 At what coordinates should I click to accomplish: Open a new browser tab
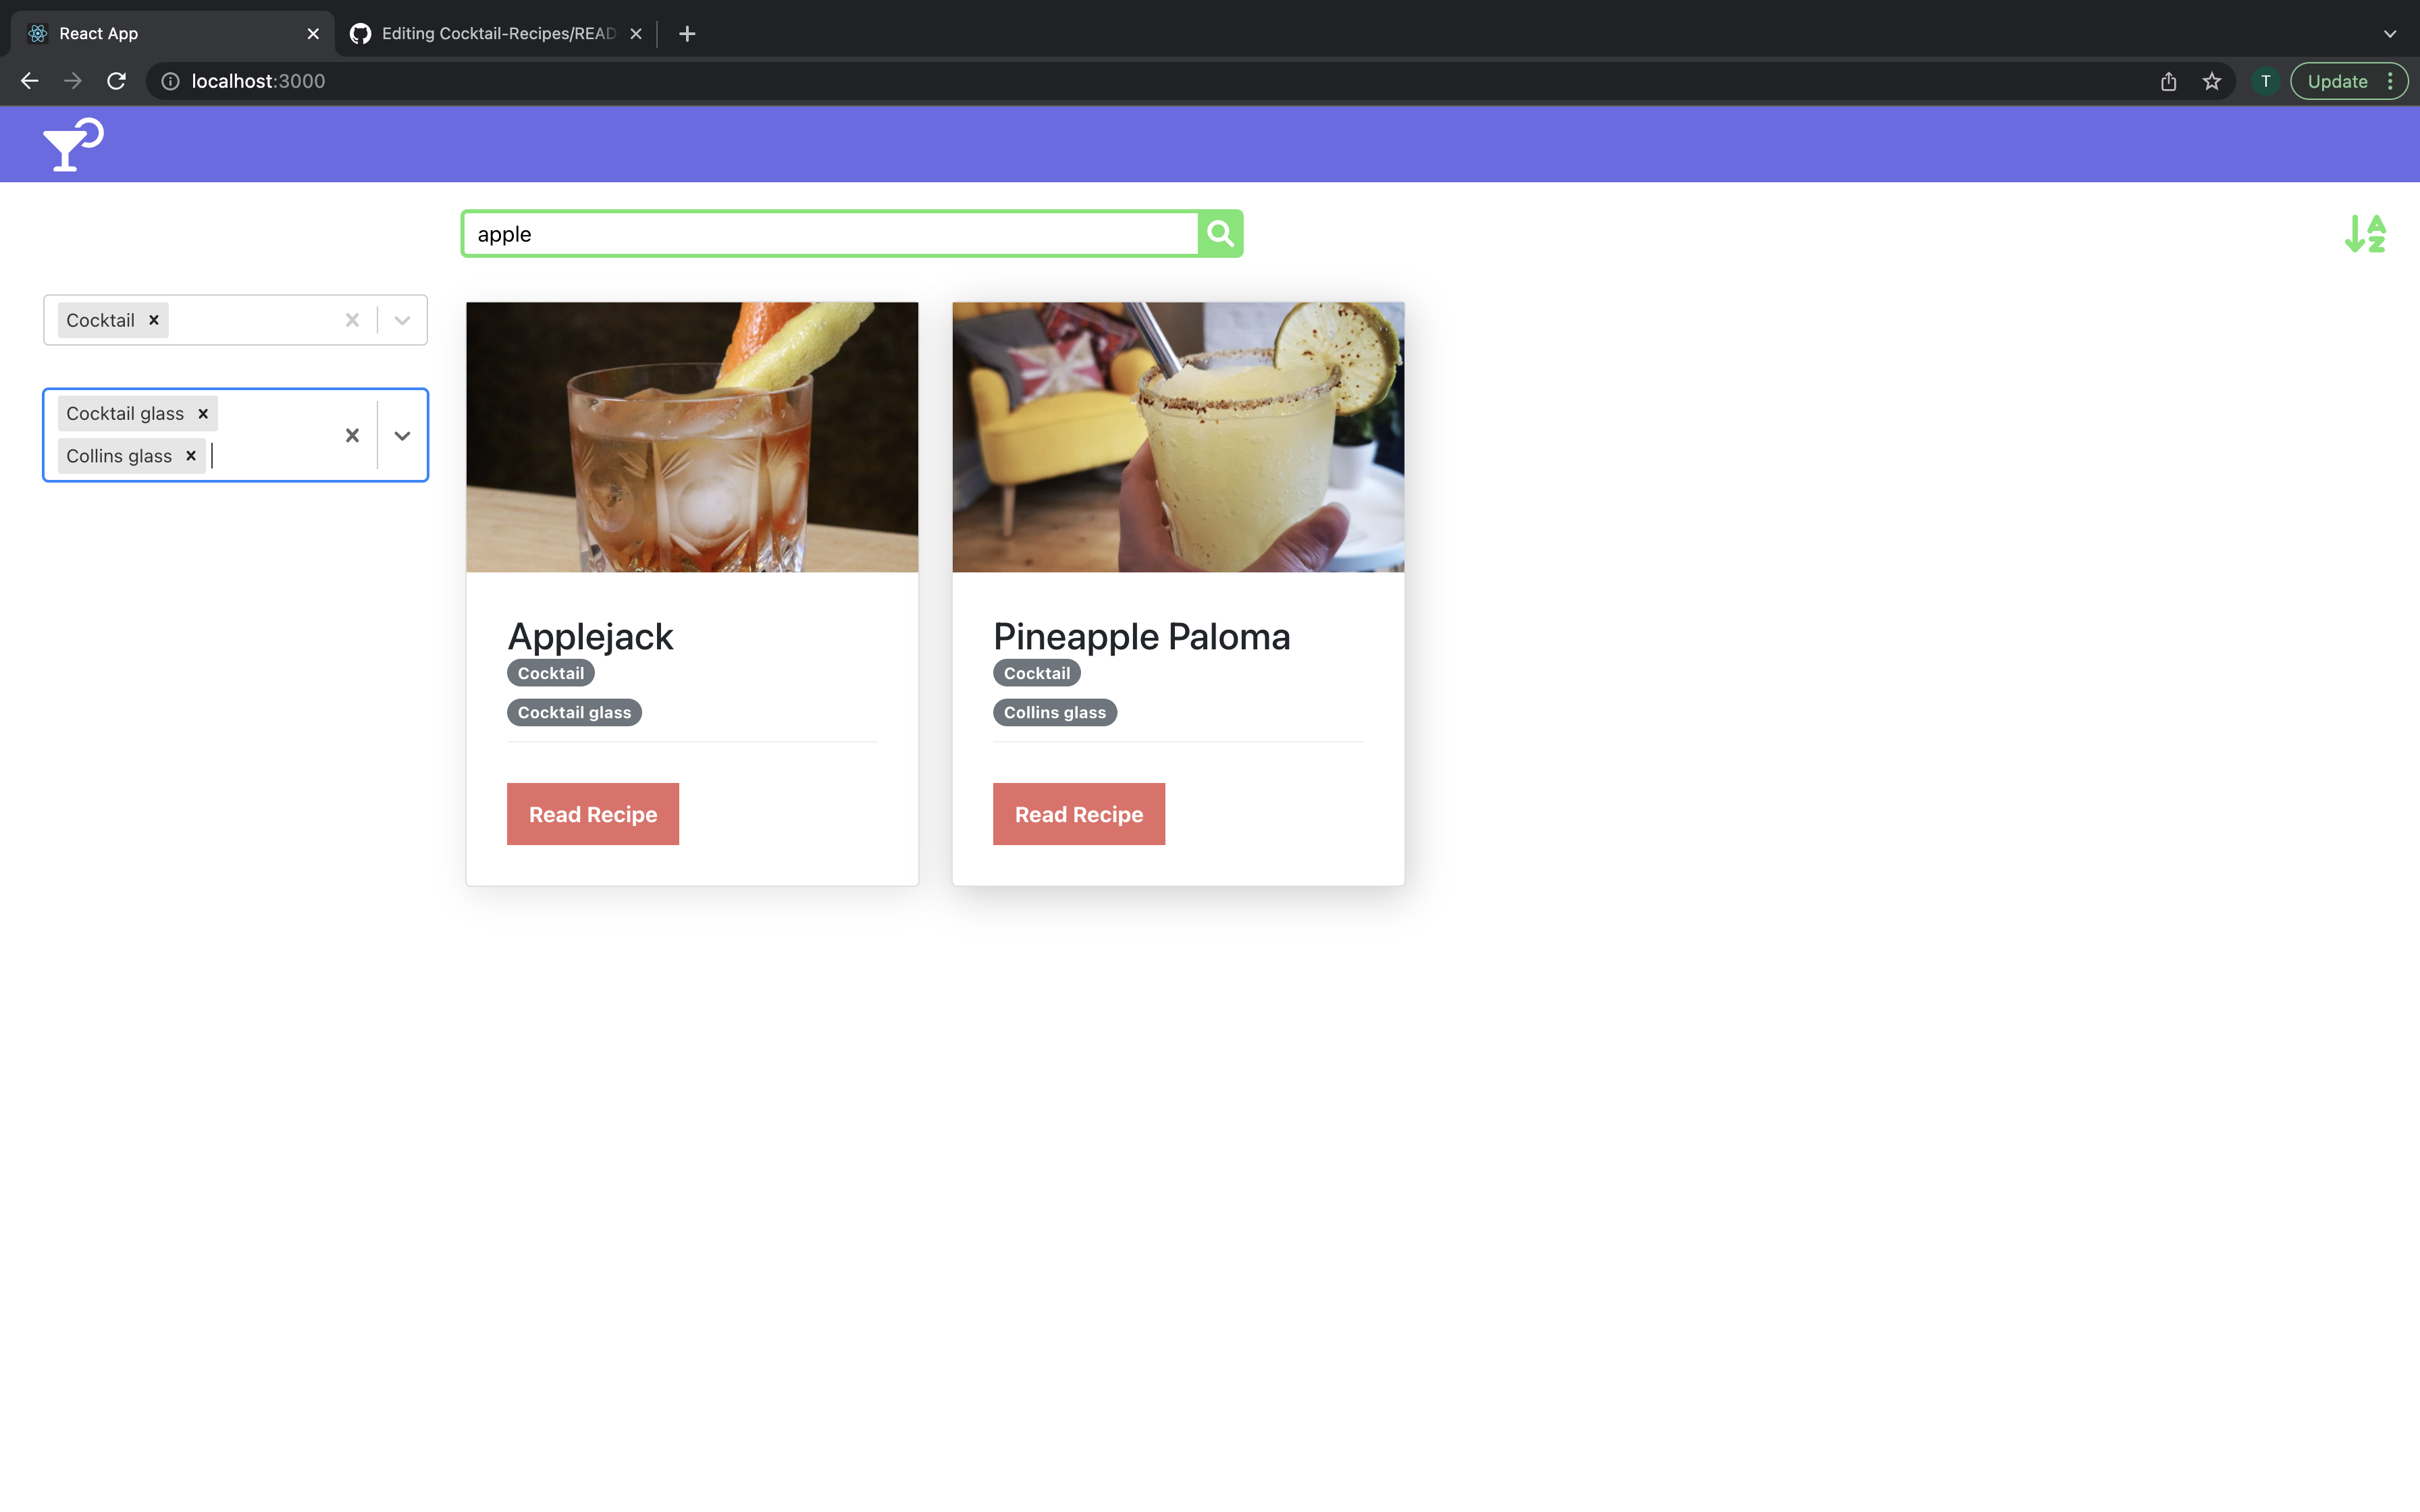tap(687, 33)
